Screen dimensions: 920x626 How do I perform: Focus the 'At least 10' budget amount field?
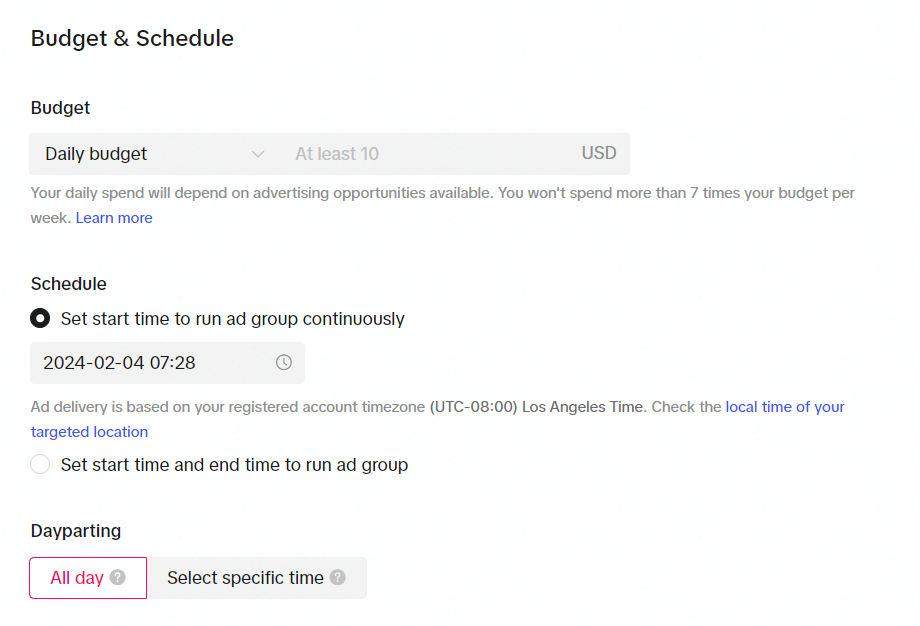430,154
